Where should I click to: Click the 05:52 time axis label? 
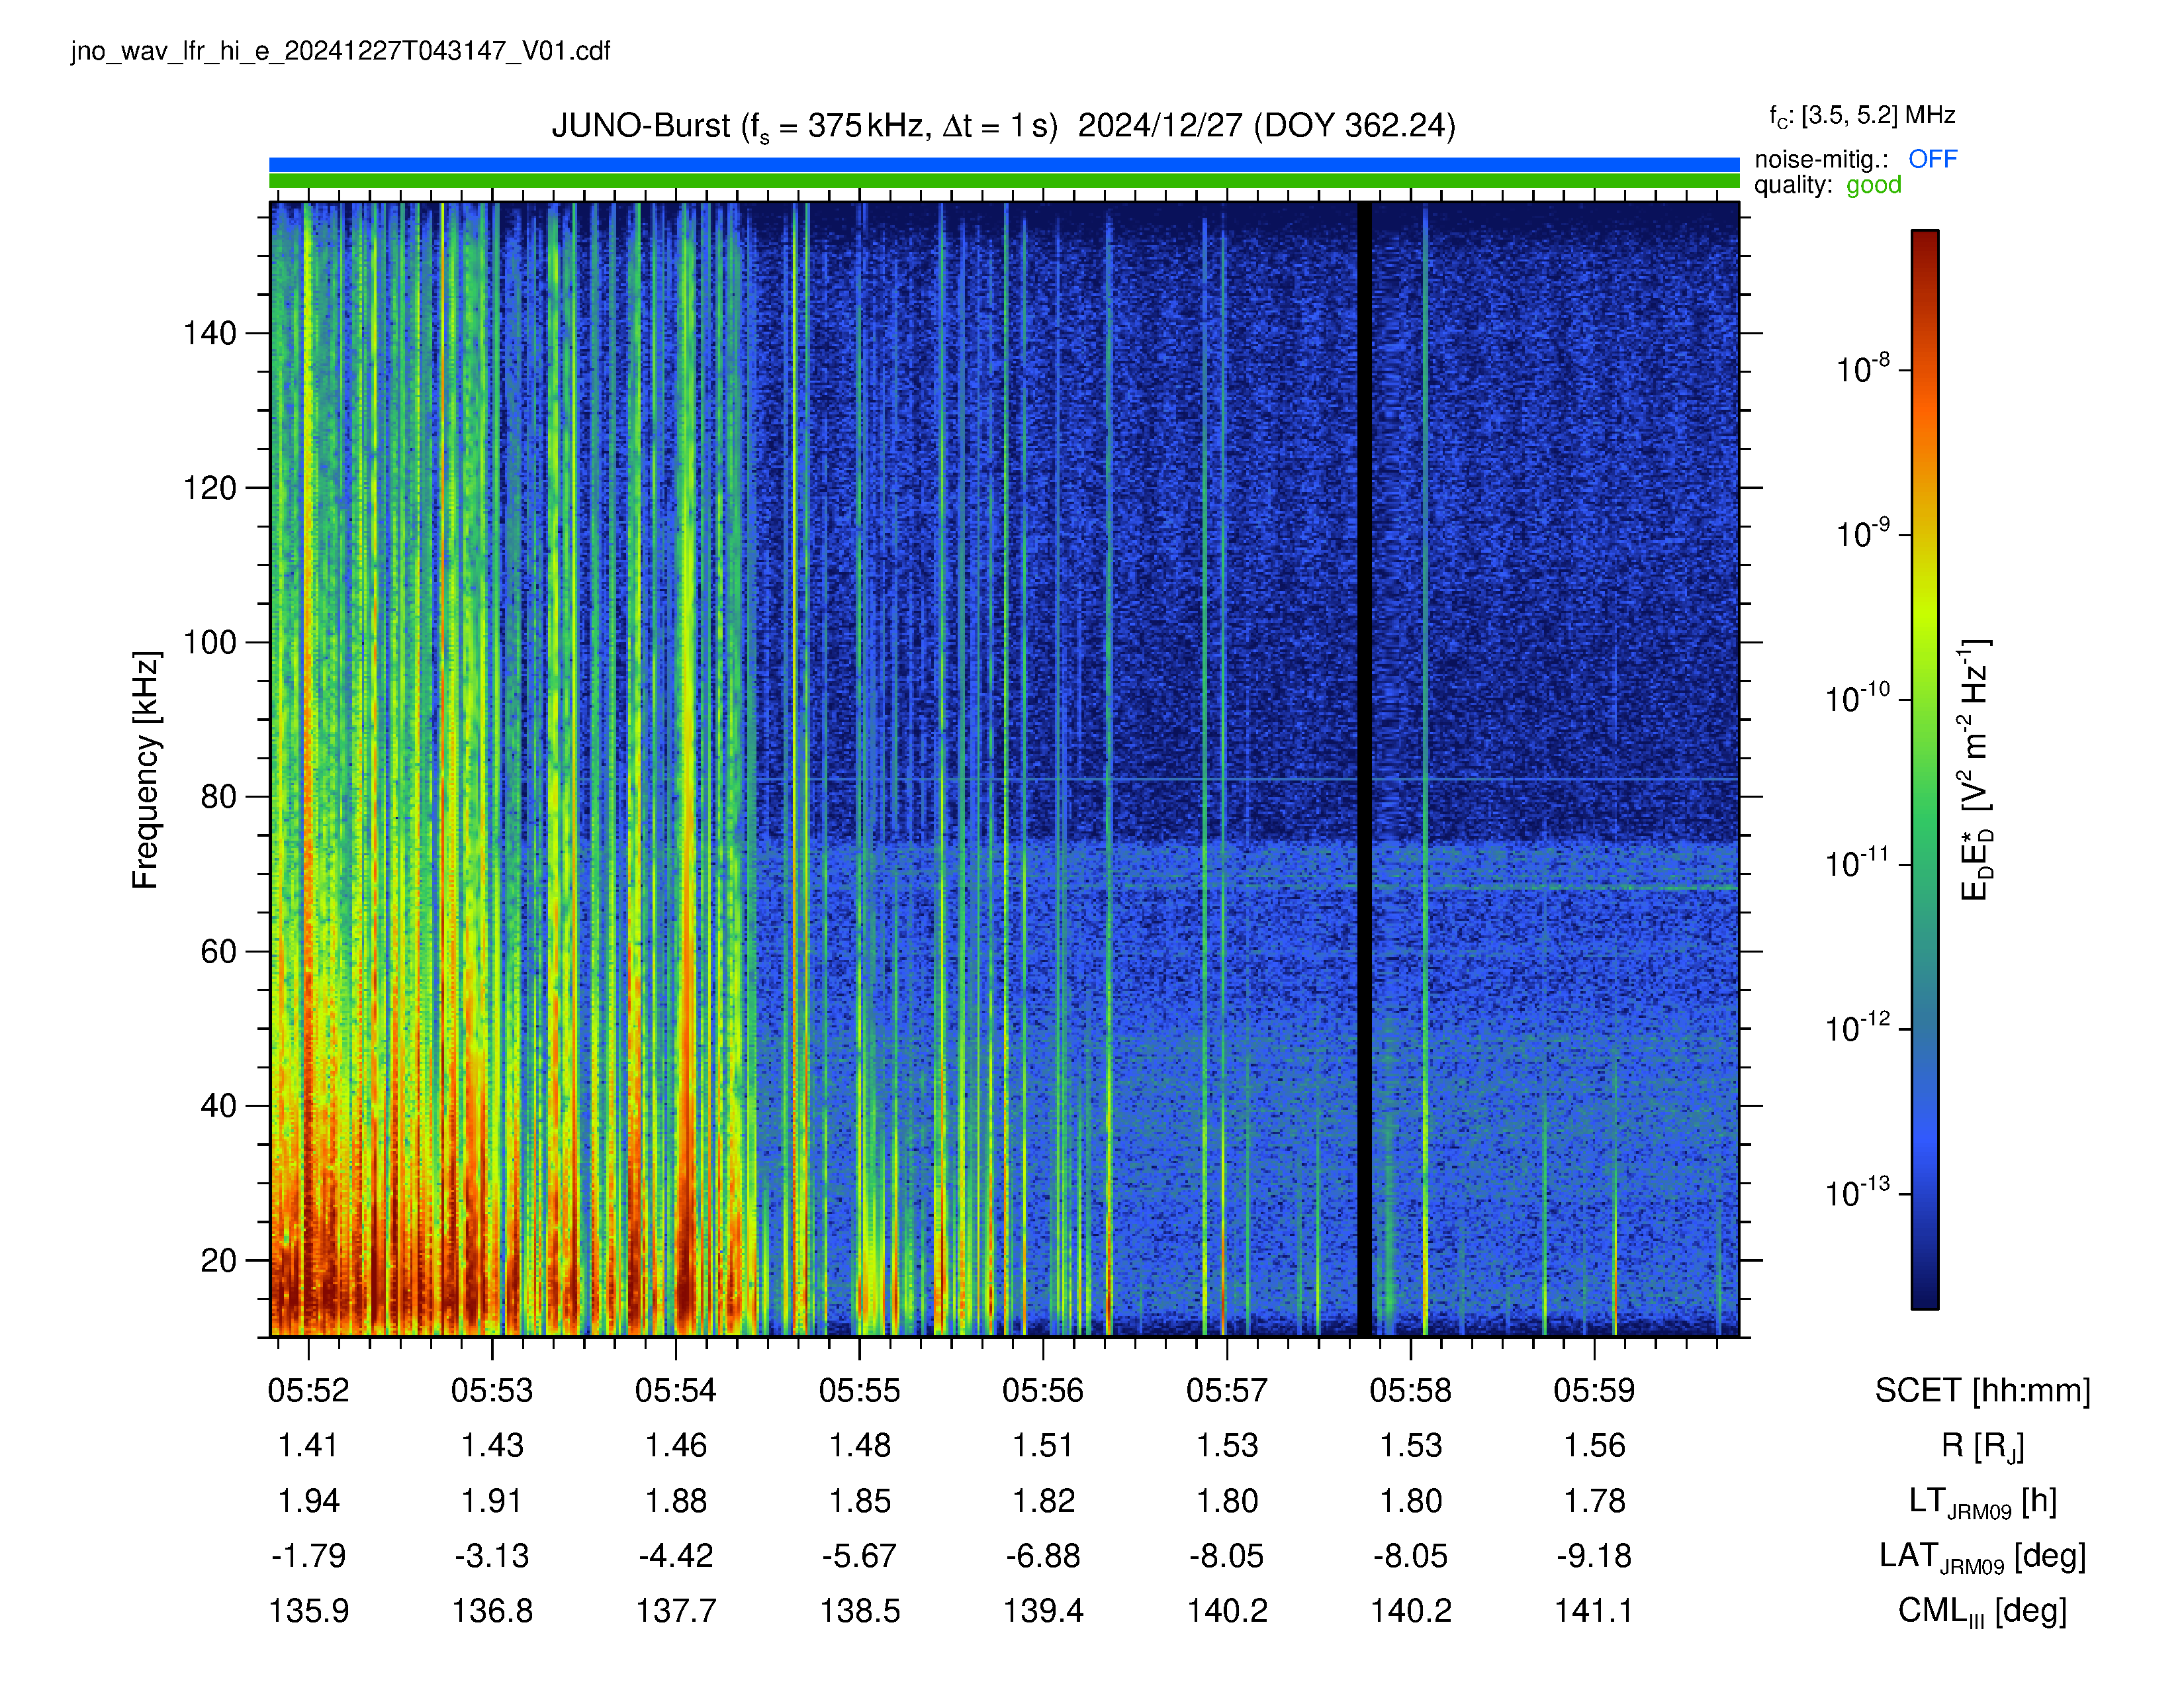[x=308, y=1390]
